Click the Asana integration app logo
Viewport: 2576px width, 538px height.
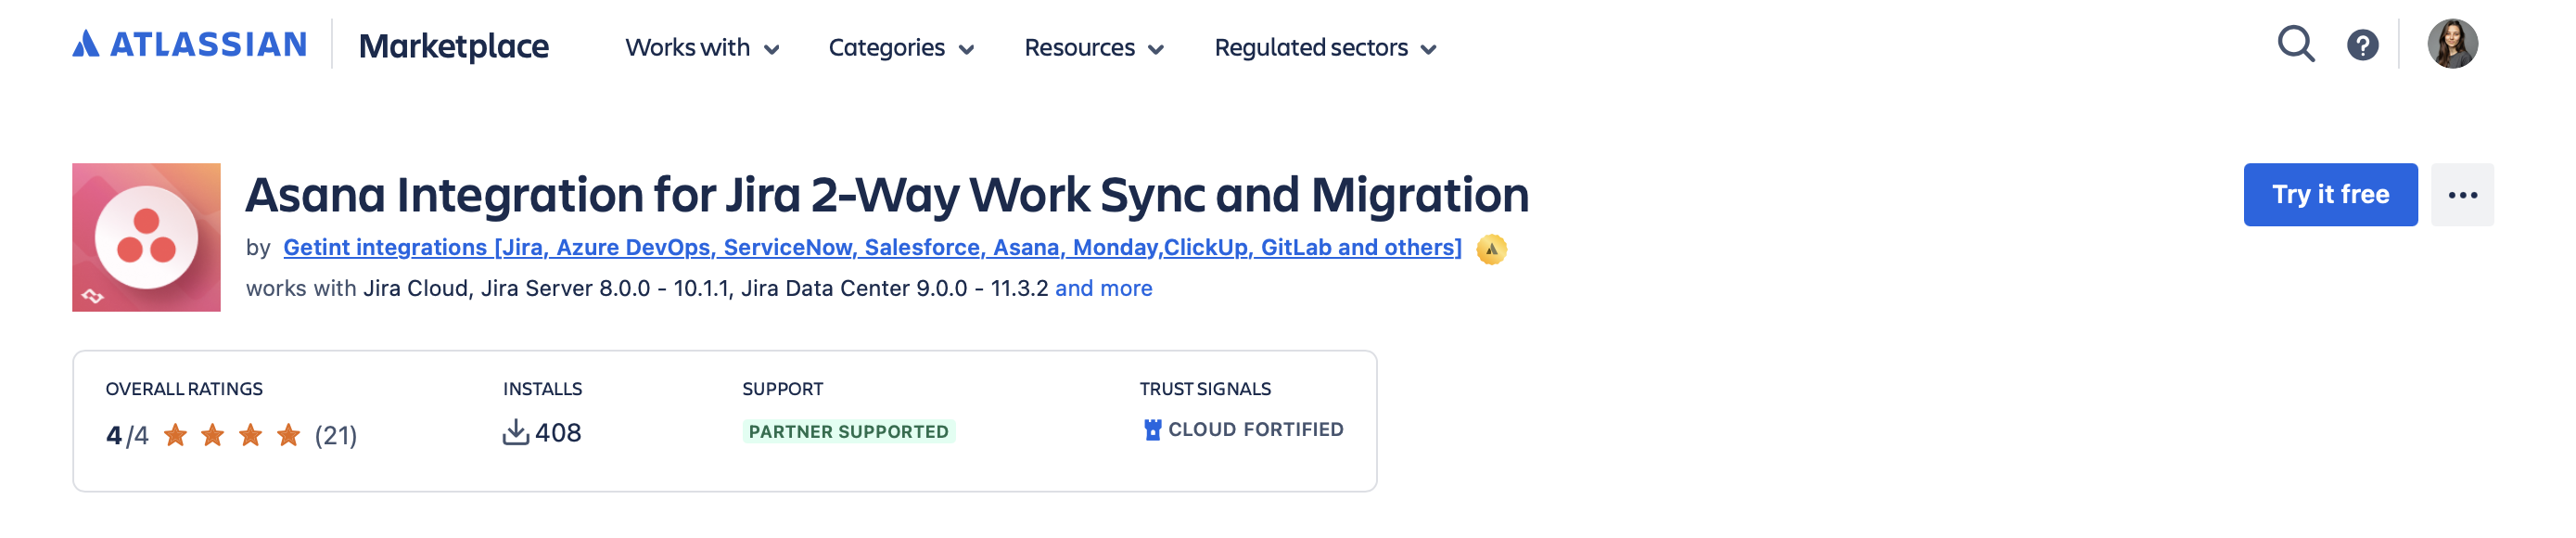click(146, 237)
